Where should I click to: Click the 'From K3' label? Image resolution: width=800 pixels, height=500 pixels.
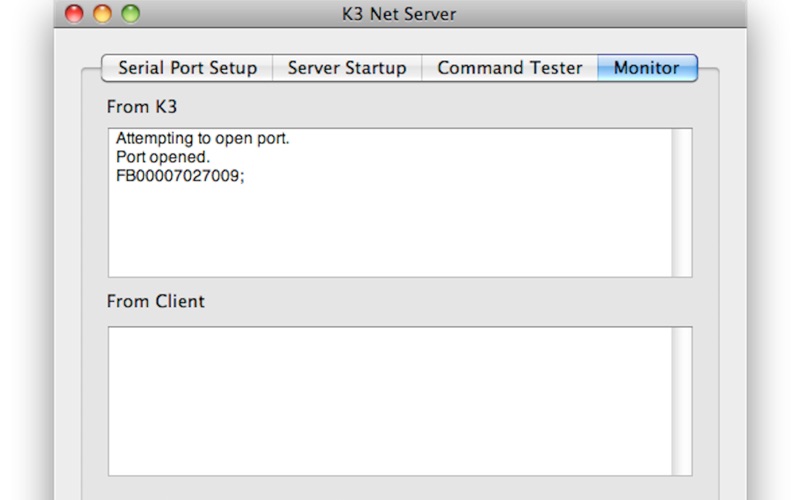click(142, 107)
